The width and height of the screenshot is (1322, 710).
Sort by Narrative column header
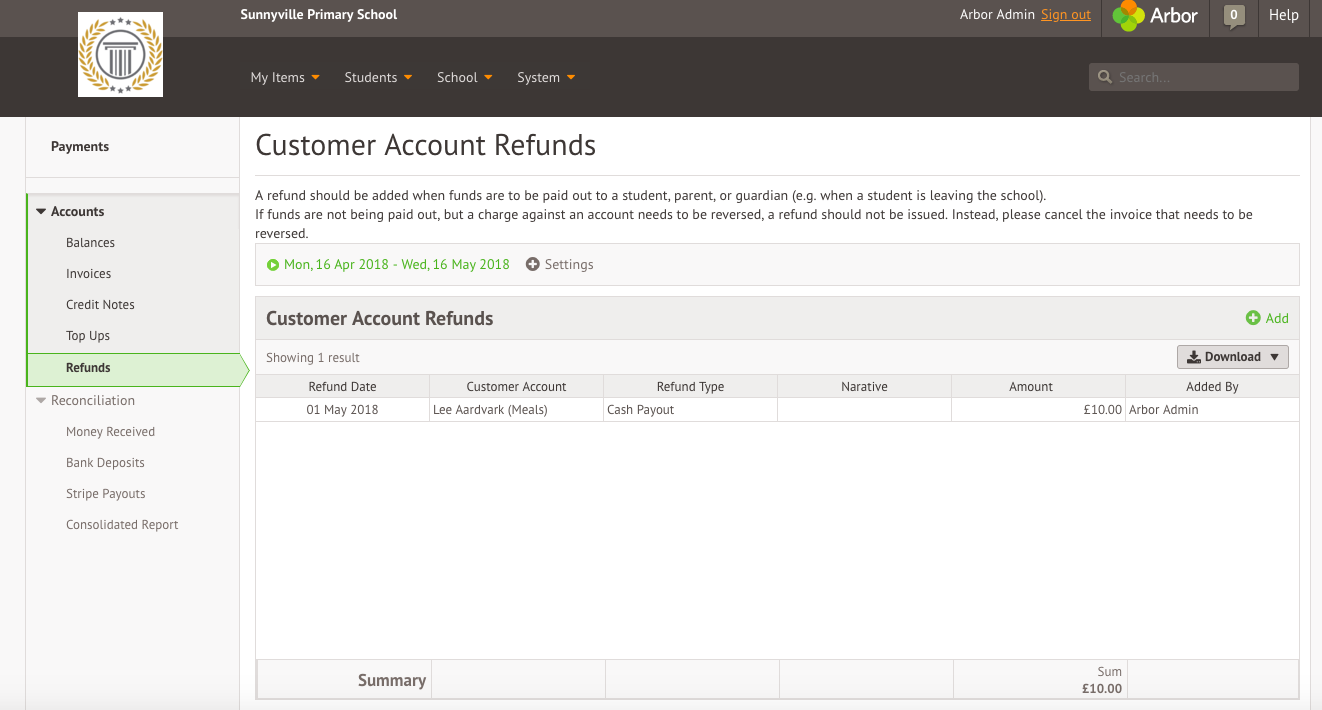pos(864,387)
